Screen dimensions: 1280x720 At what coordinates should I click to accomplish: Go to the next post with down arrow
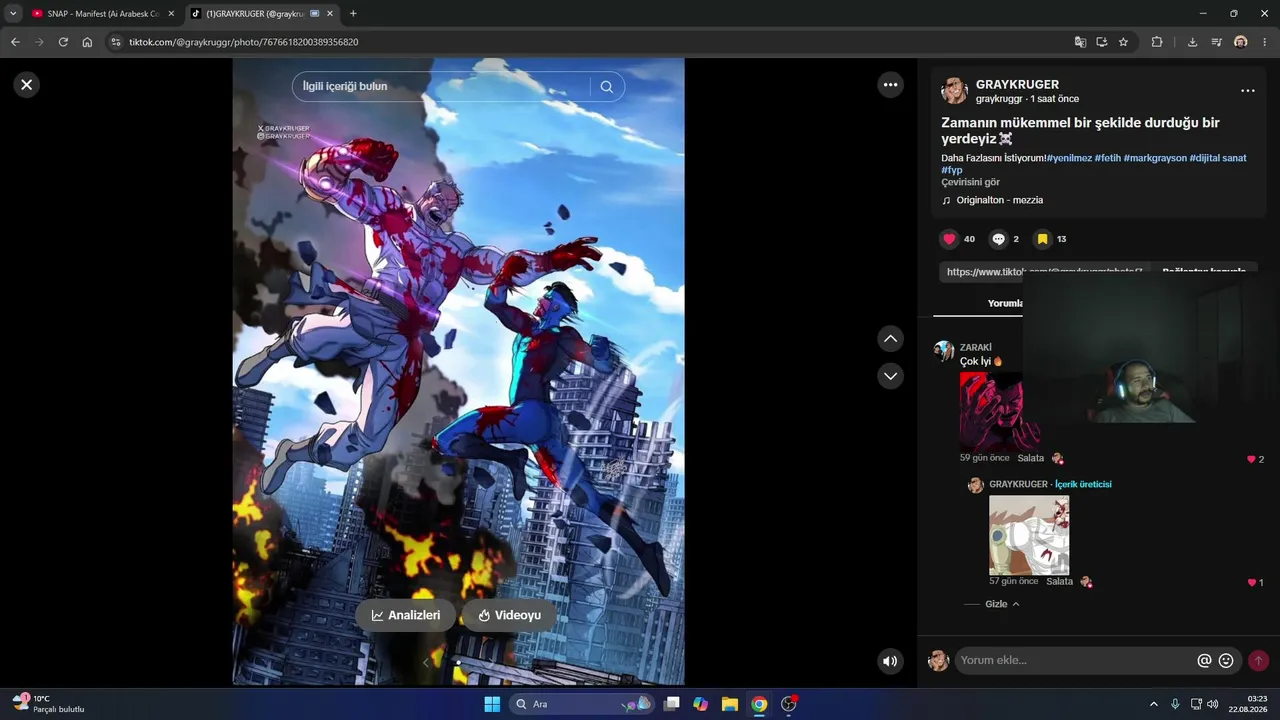tap(891, 376)
